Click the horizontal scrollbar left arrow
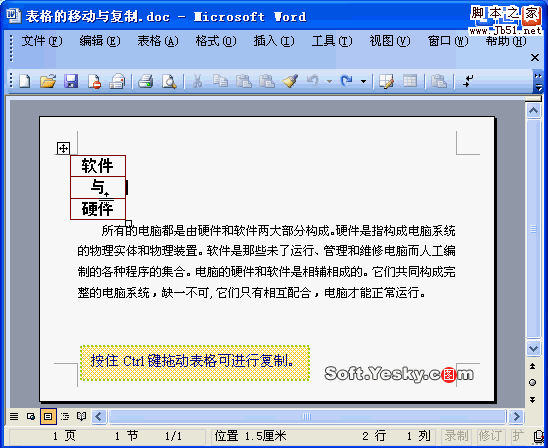This screenshot has width=548, height=448. (x=99, y=417)
